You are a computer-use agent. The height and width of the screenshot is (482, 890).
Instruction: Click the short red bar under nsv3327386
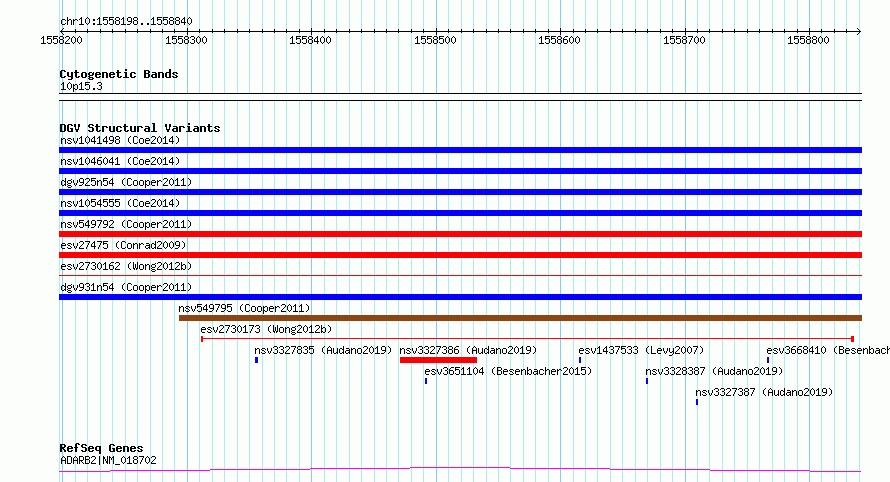pos(438,360)
